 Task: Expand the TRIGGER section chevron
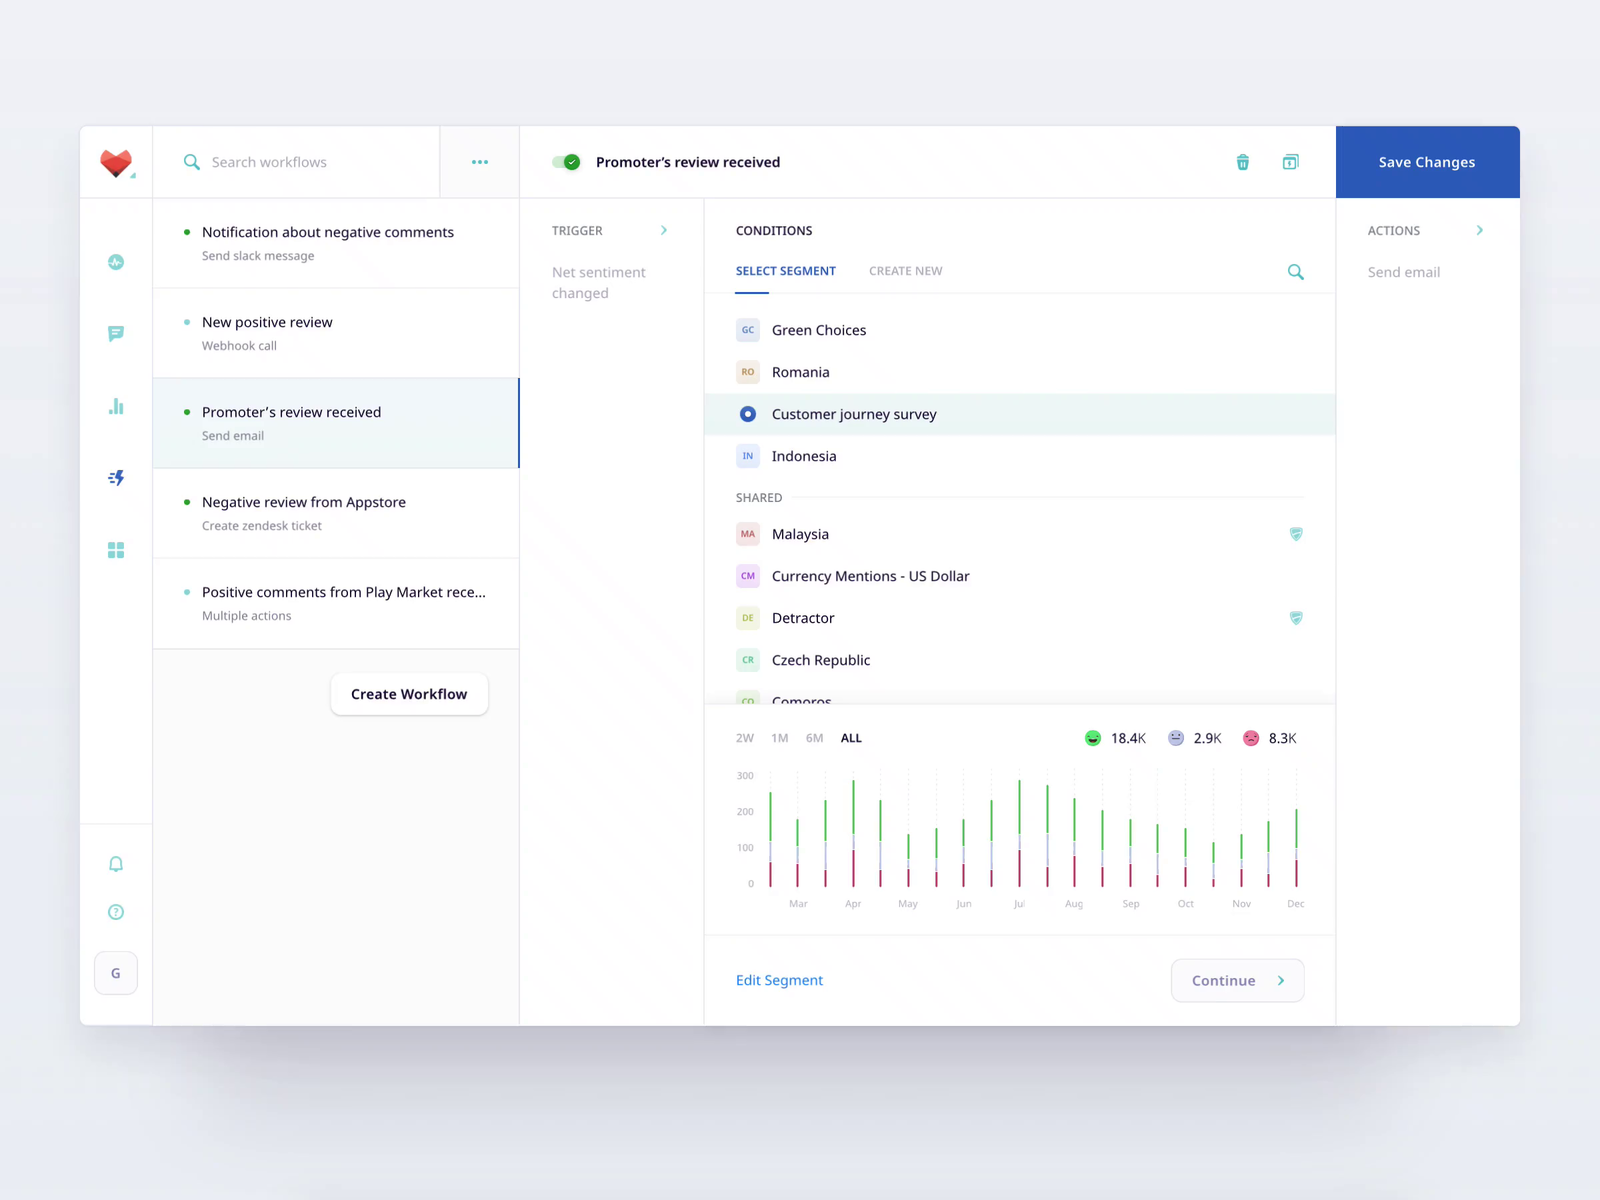point(664,230)
